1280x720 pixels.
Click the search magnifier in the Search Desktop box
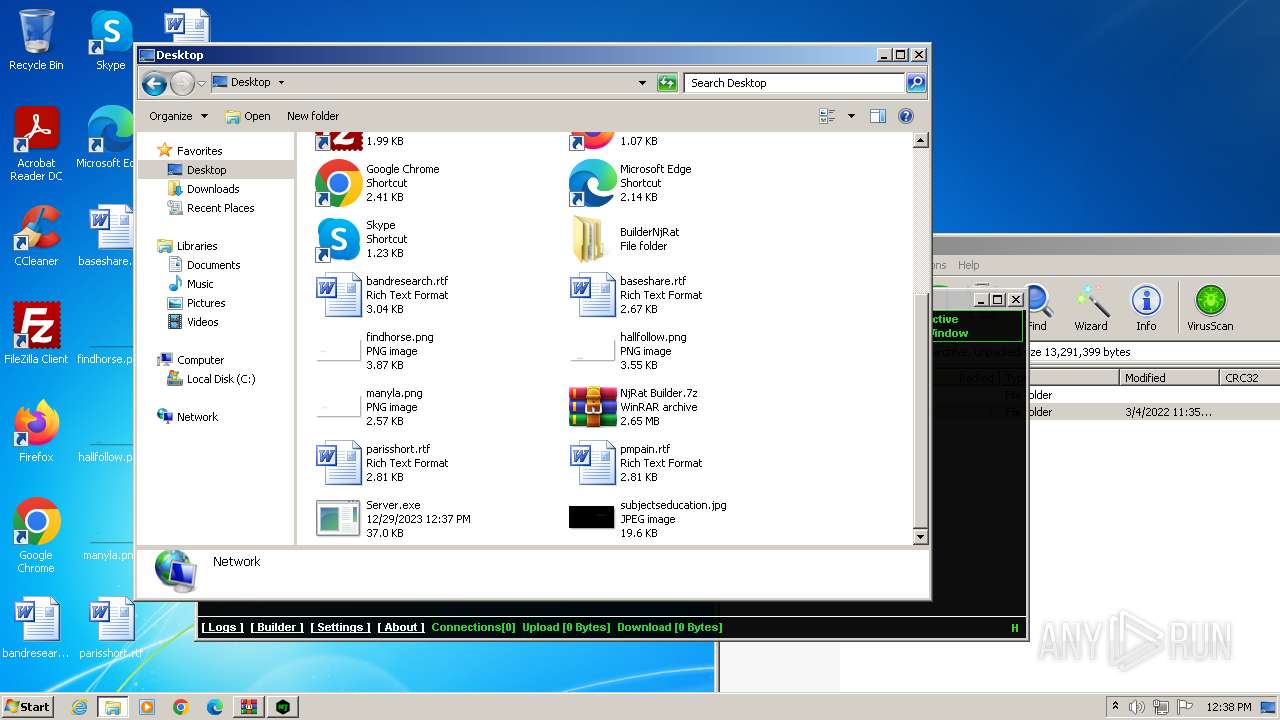(x=915, y=83)
